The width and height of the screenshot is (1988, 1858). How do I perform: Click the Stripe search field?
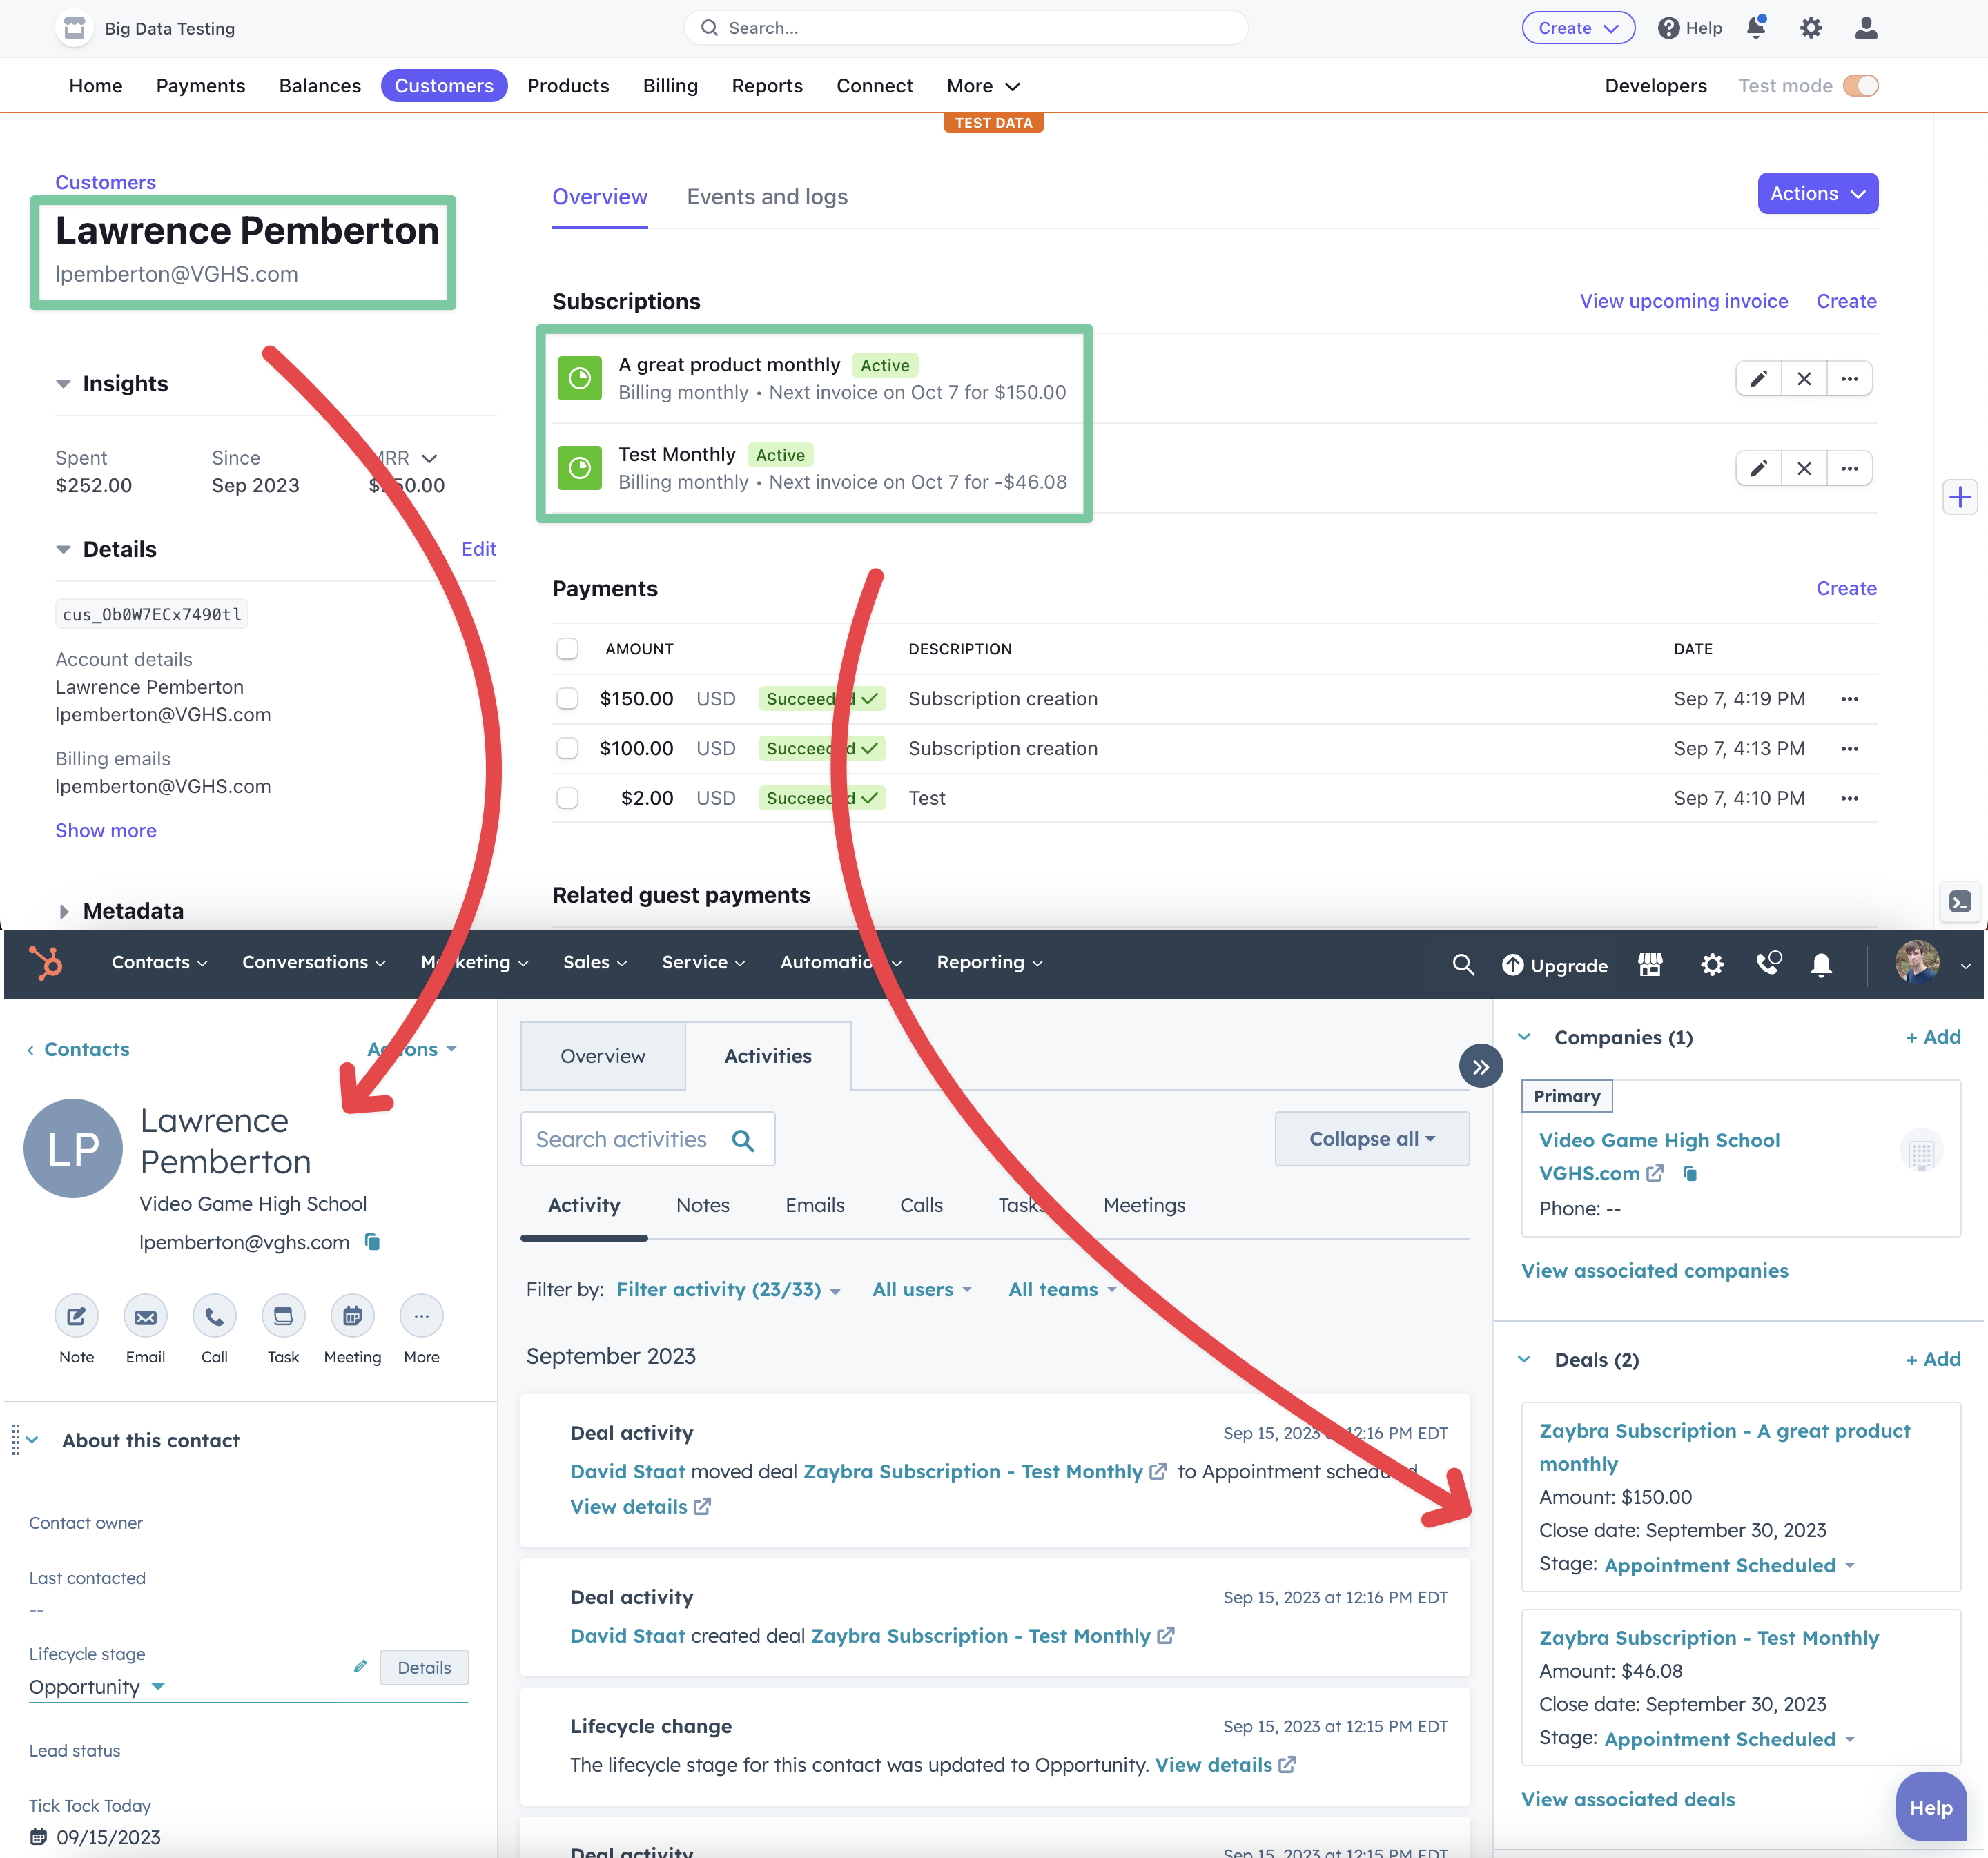[x=966, y=28]
